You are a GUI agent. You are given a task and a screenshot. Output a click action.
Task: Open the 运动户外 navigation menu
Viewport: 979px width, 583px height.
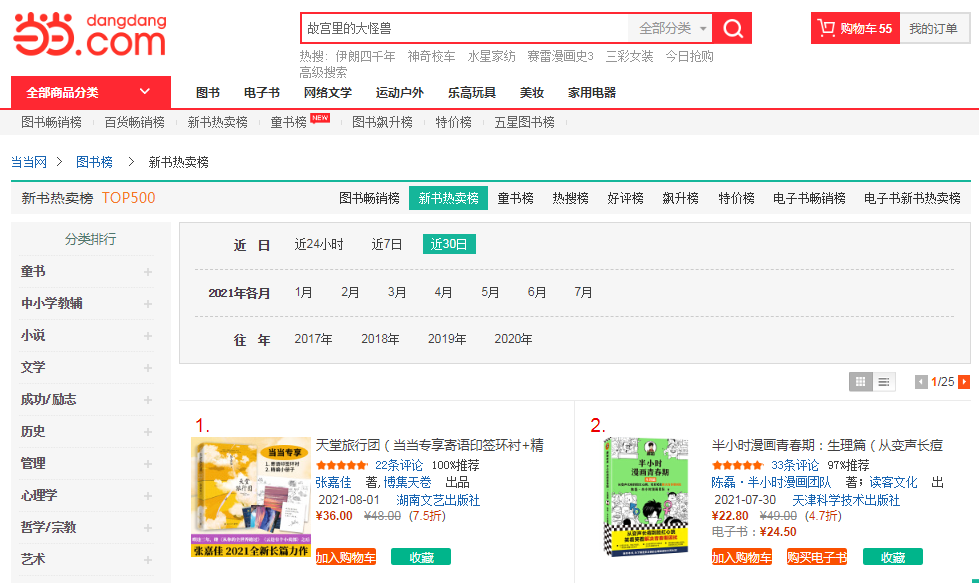[400, 93]
